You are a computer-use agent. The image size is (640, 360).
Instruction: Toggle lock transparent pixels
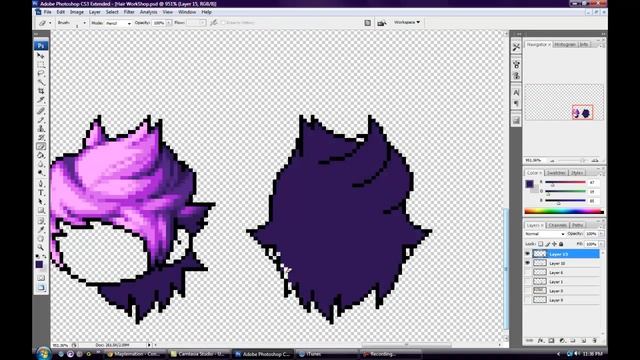coord(540,244)
